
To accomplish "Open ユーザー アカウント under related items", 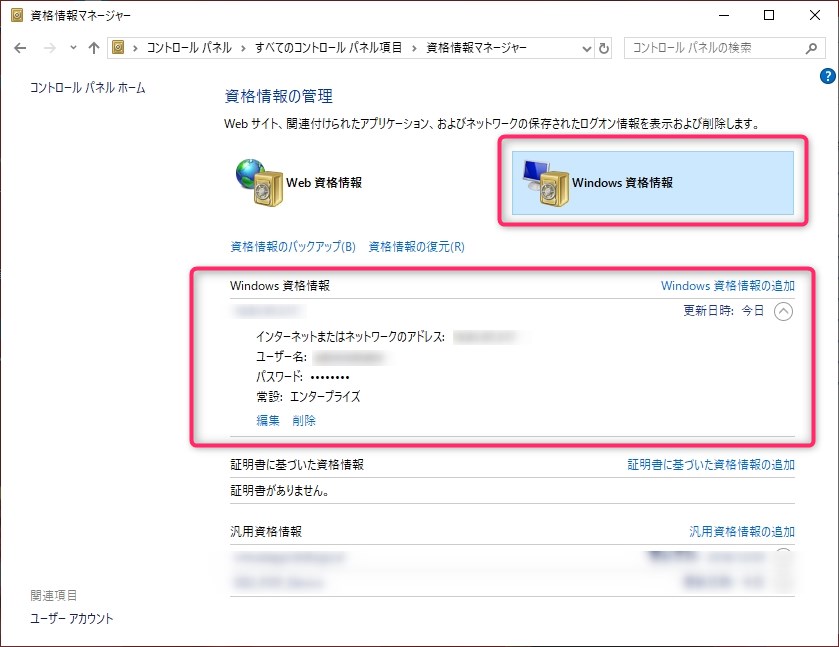I will click(72, 619).
